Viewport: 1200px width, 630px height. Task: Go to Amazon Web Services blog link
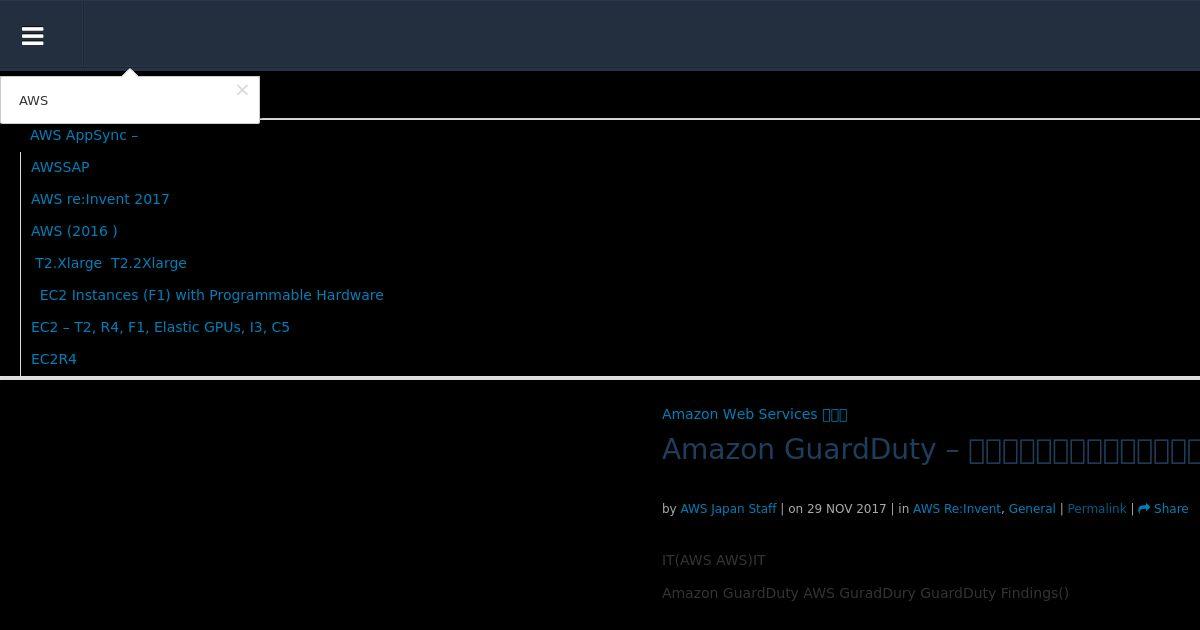point(754,414)
